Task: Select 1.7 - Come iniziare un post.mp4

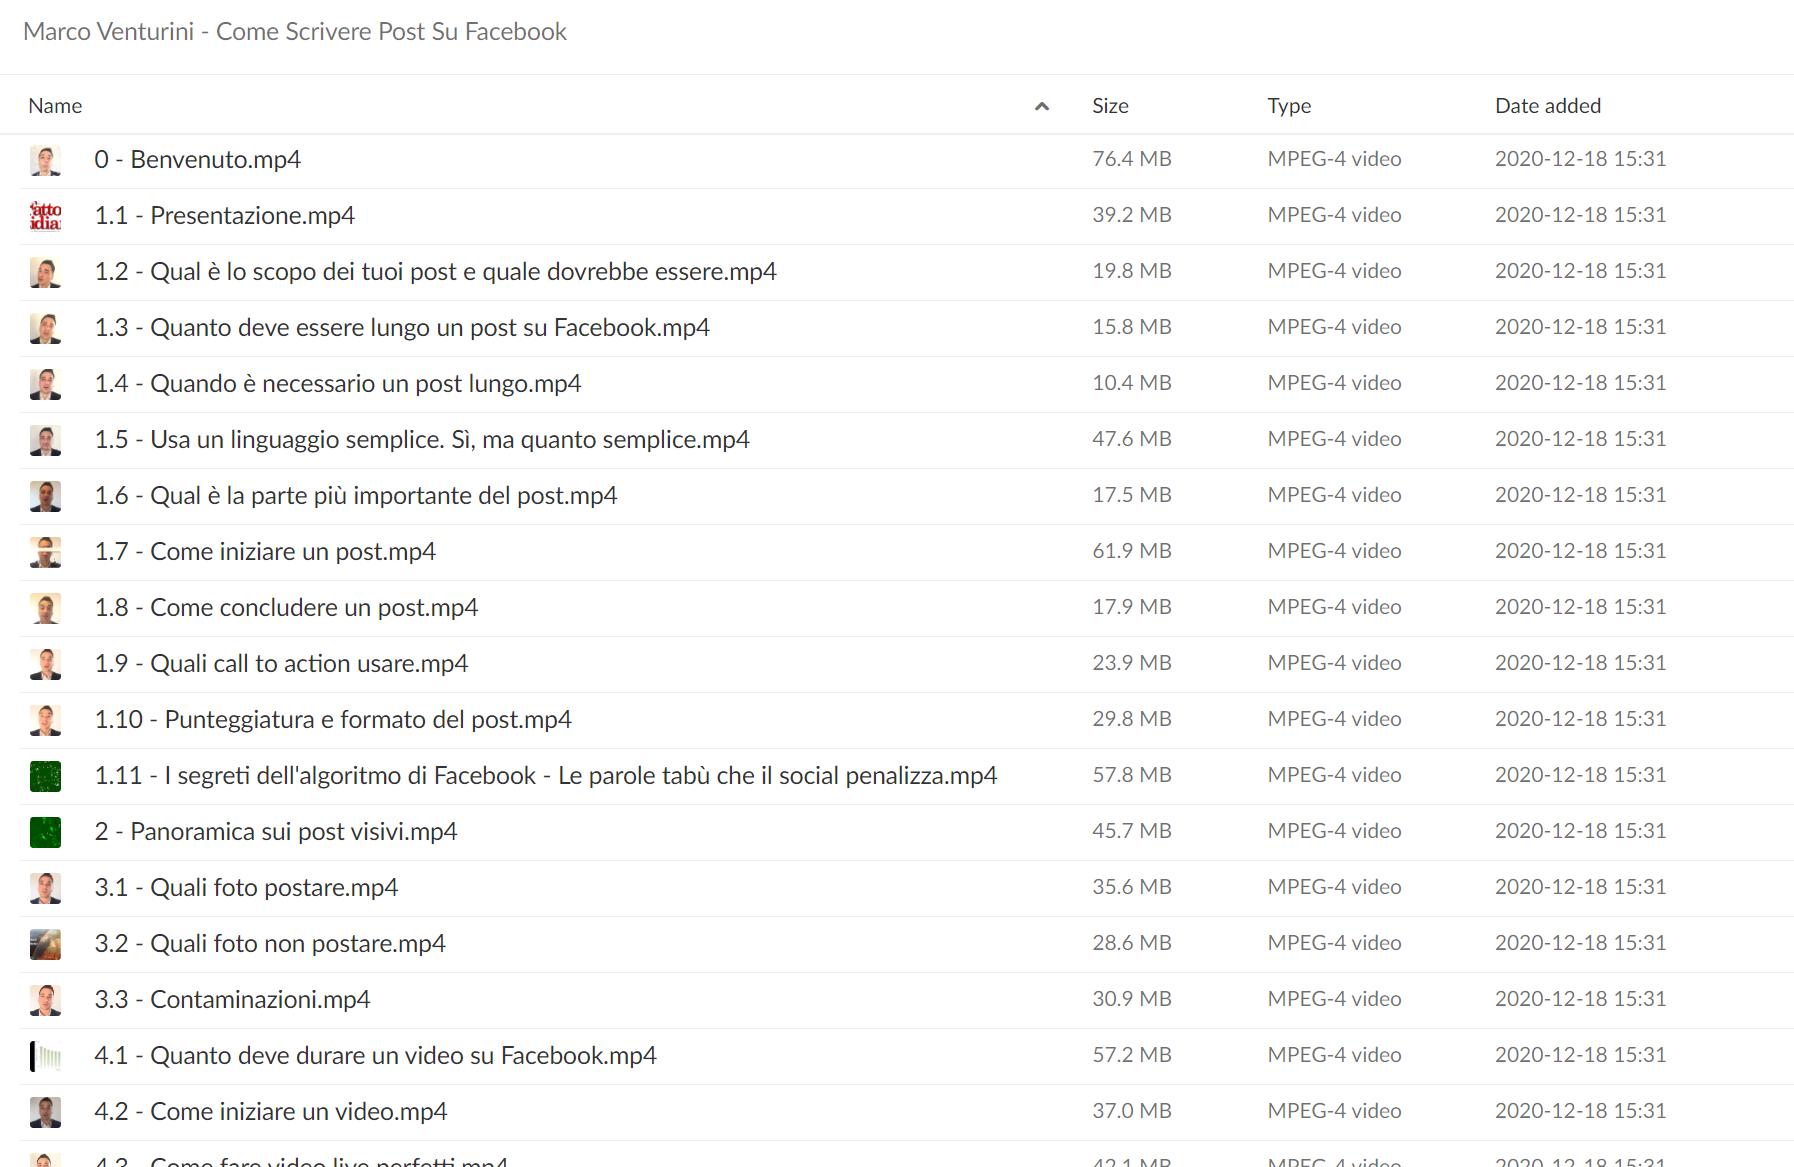Action: [x=265, y=552]
